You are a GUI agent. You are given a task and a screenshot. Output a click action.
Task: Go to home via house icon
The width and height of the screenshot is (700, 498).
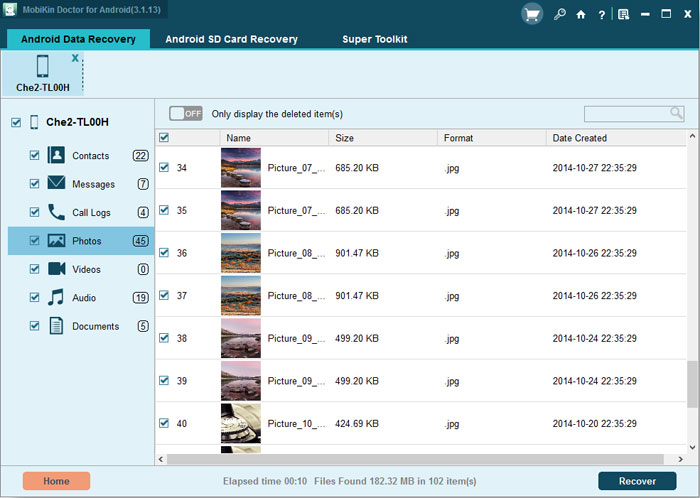pos(581,15)
